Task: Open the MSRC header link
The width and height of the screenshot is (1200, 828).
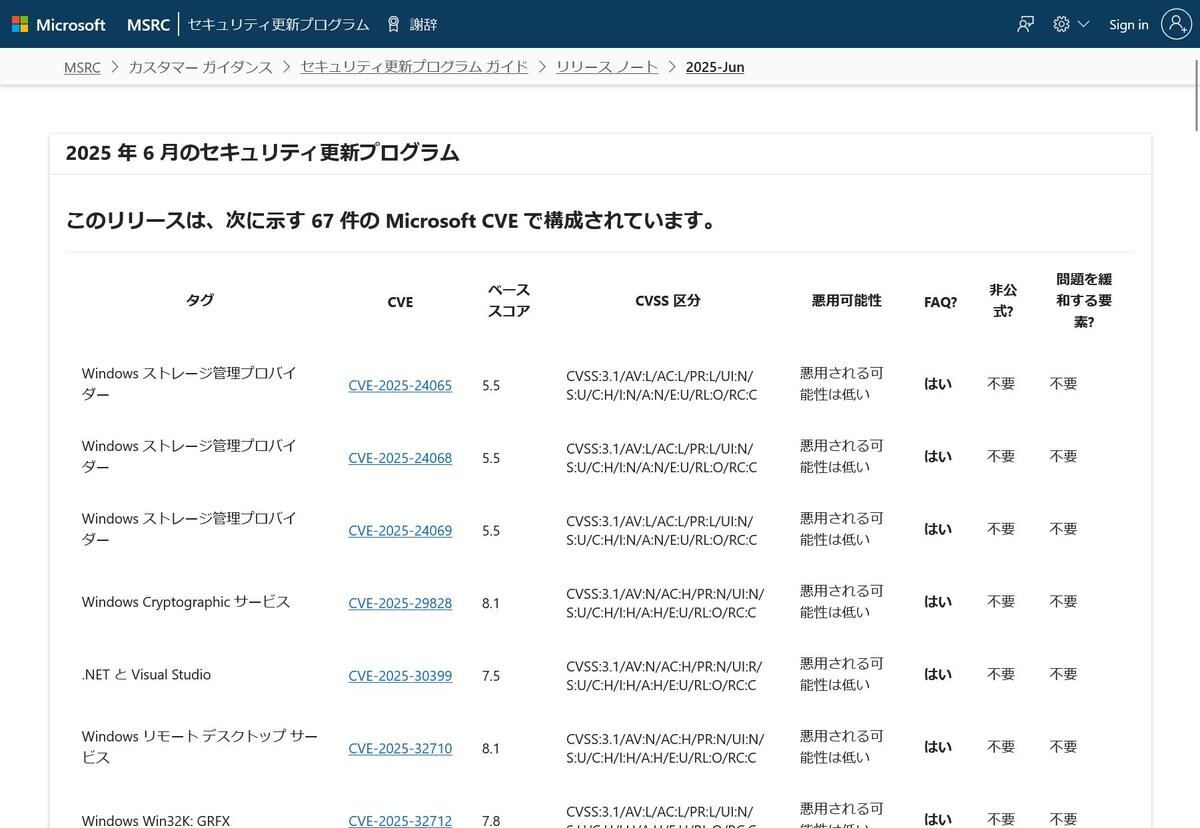Action: coord(148,24)
